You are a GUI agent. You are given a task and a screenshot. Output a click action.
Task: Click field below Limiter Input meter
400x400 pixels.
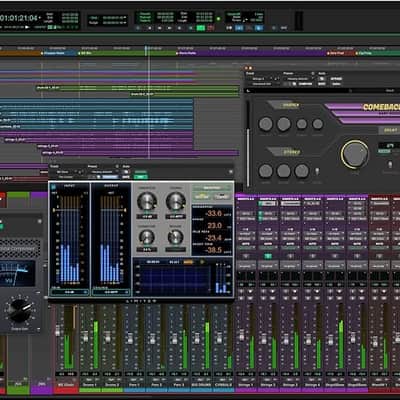[69, 292]
